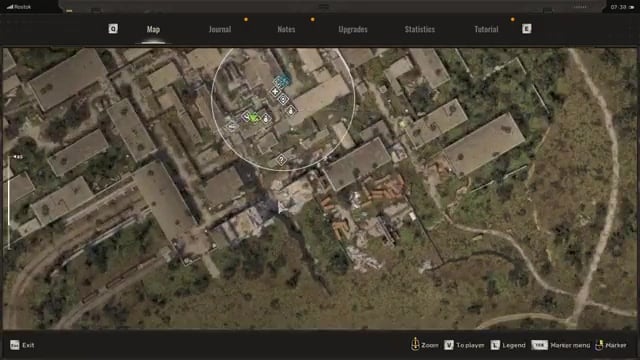The width and height of the screenshot is (640, 360).
Task: Click the Q previous-tab key icon
Action: pos(113,29)
